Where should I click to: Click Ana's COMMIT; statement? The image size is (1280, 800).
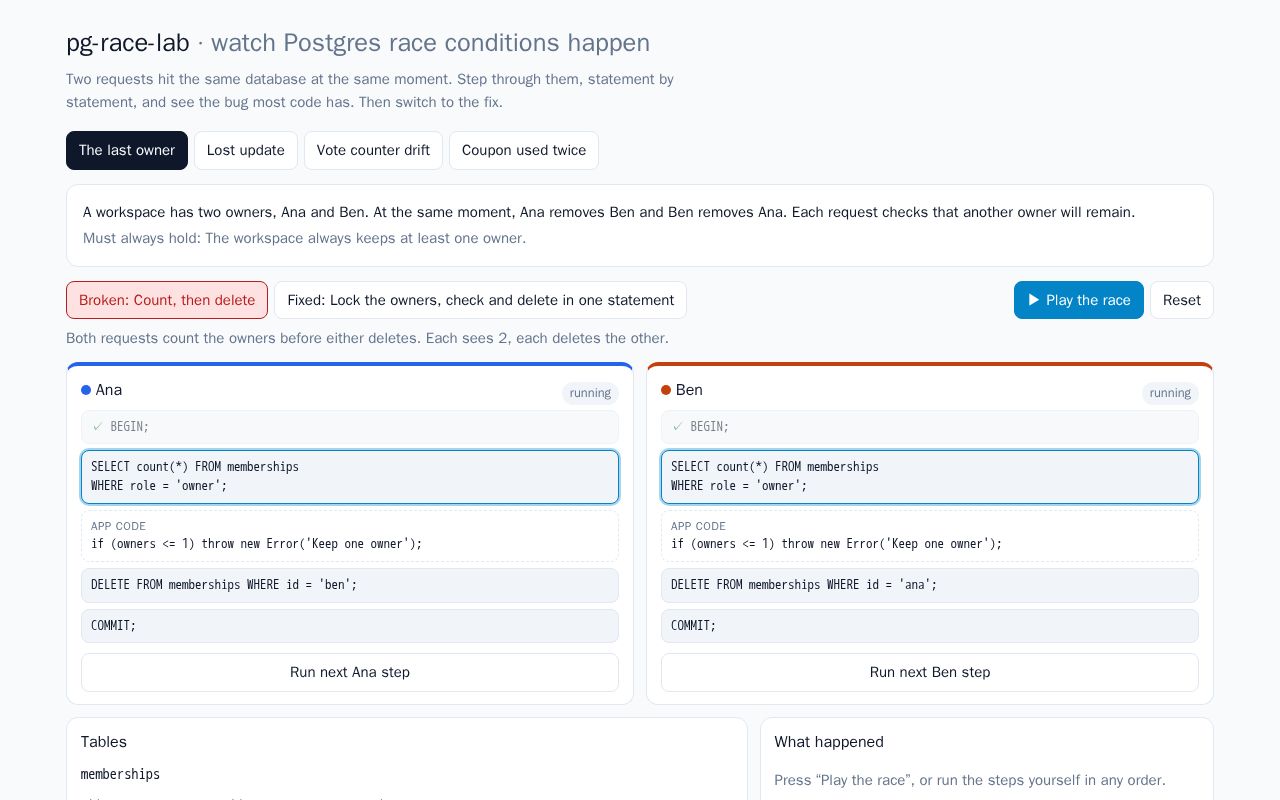pos(350,626)
